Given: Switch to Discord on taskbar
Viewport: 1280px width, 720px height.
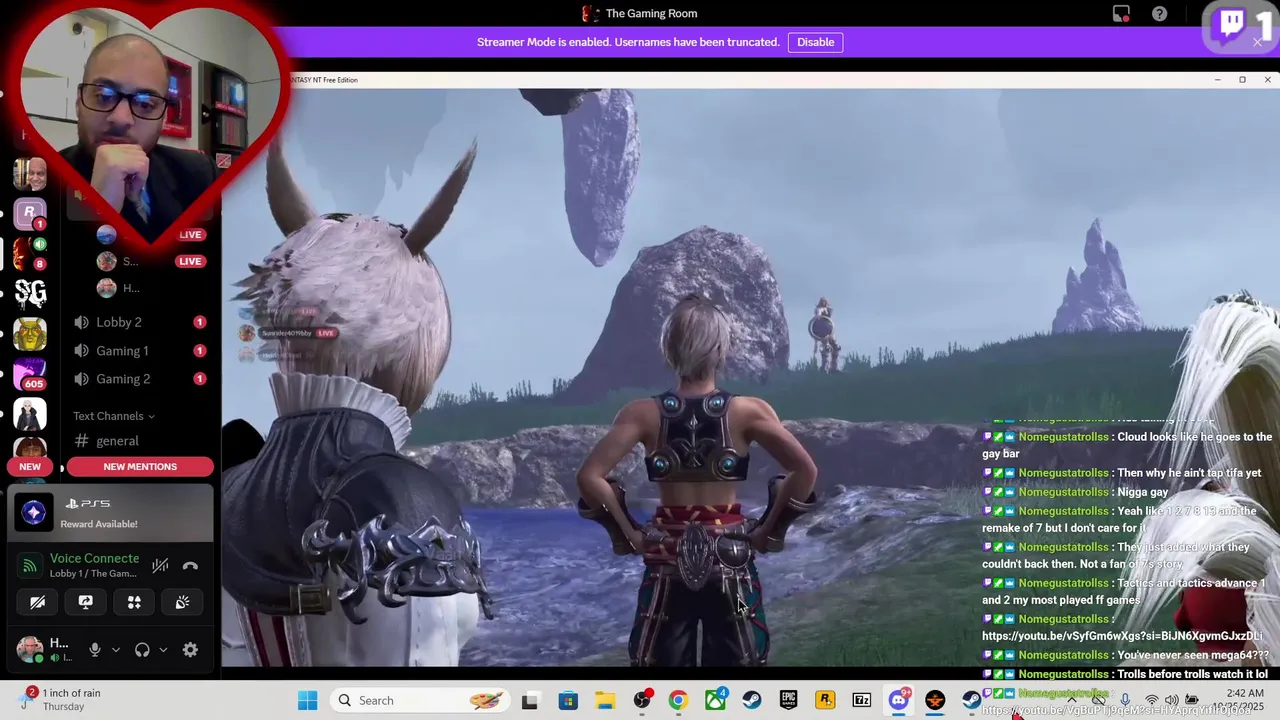Looking at the screenshot, I should pyautogui.click(x=898, y=700).
